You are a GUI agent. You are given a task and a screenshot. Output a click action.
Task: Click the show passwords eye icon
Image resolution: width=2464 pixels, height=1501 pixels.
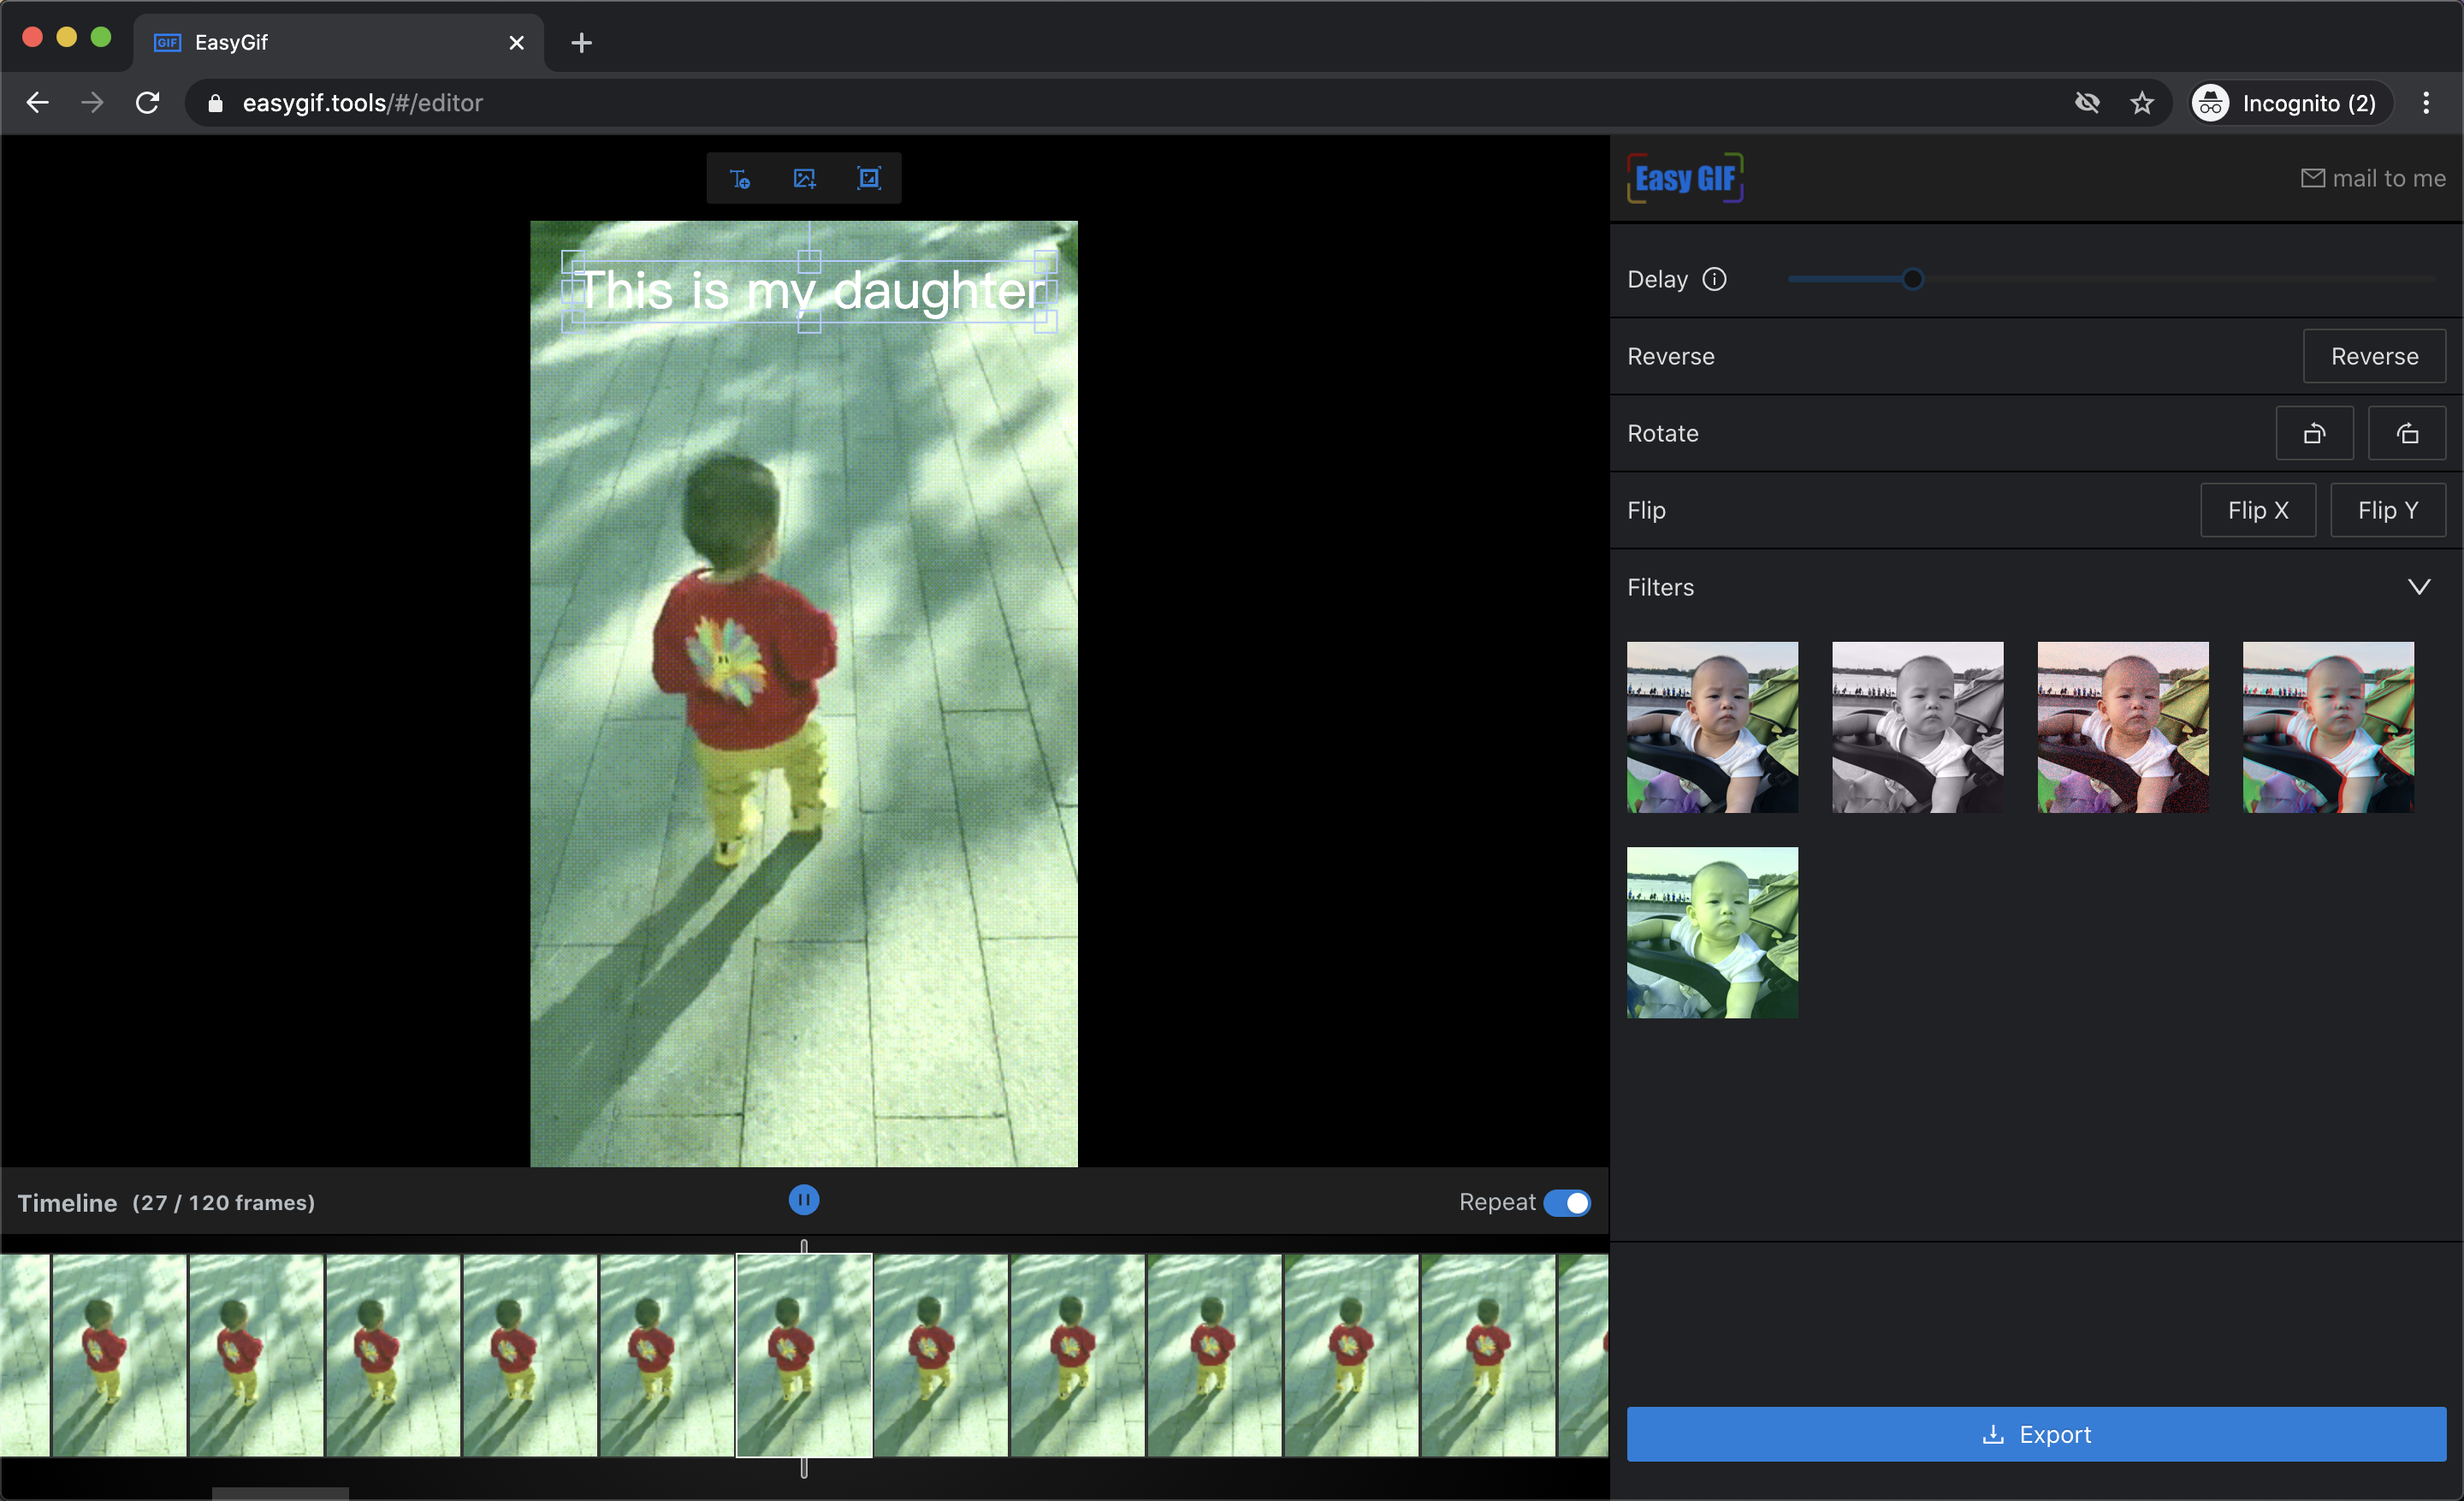(2088, 102)
